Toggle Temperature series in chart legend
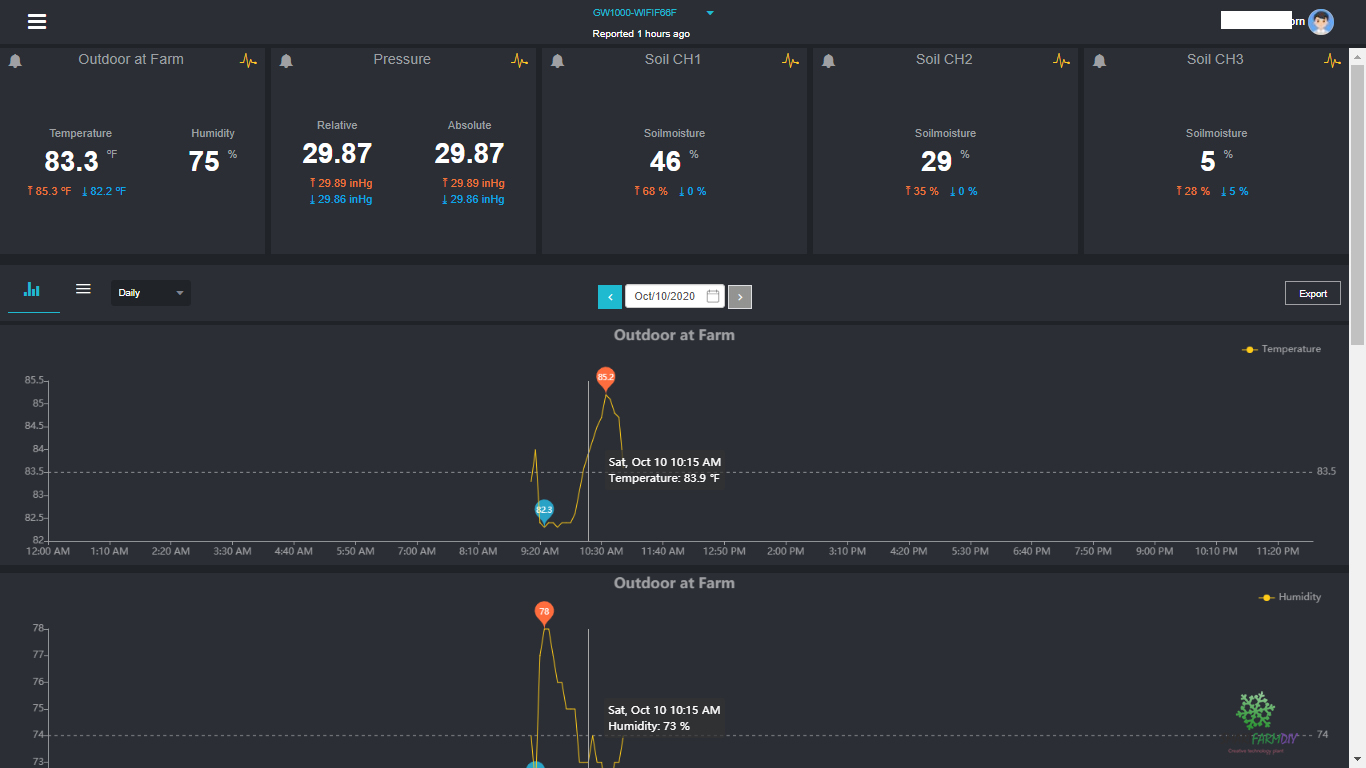Screen dimensions: 1366x768 point(1281,349)
